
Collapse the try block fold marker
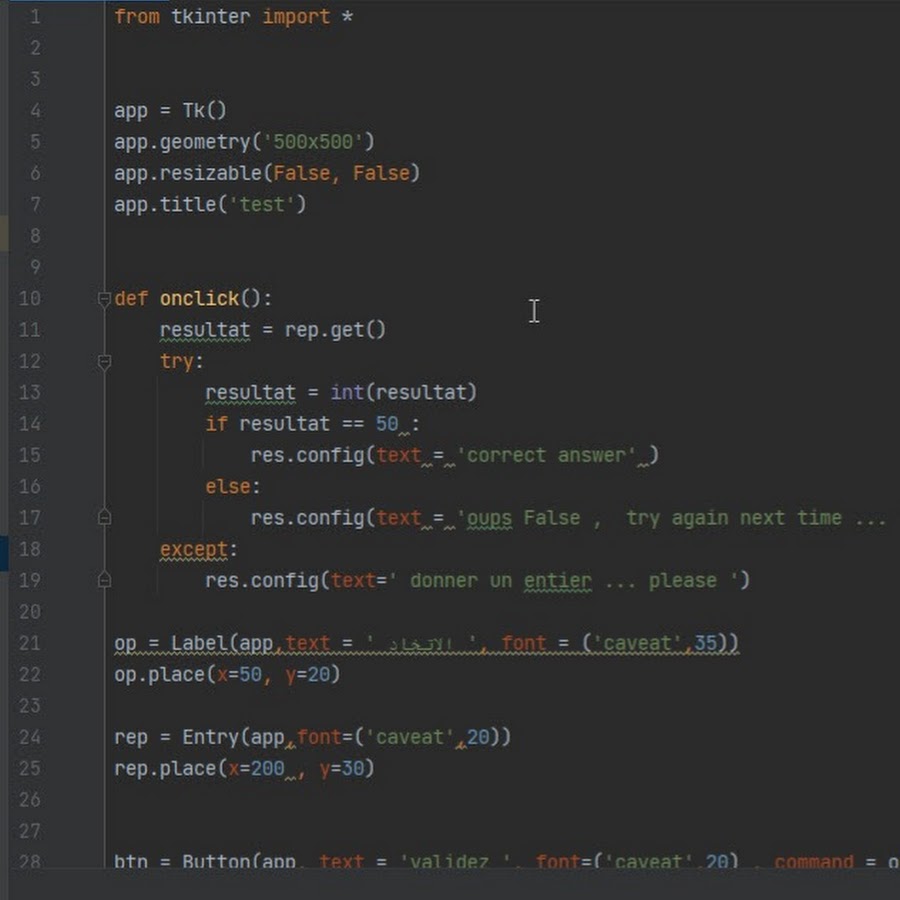point(104,362)
